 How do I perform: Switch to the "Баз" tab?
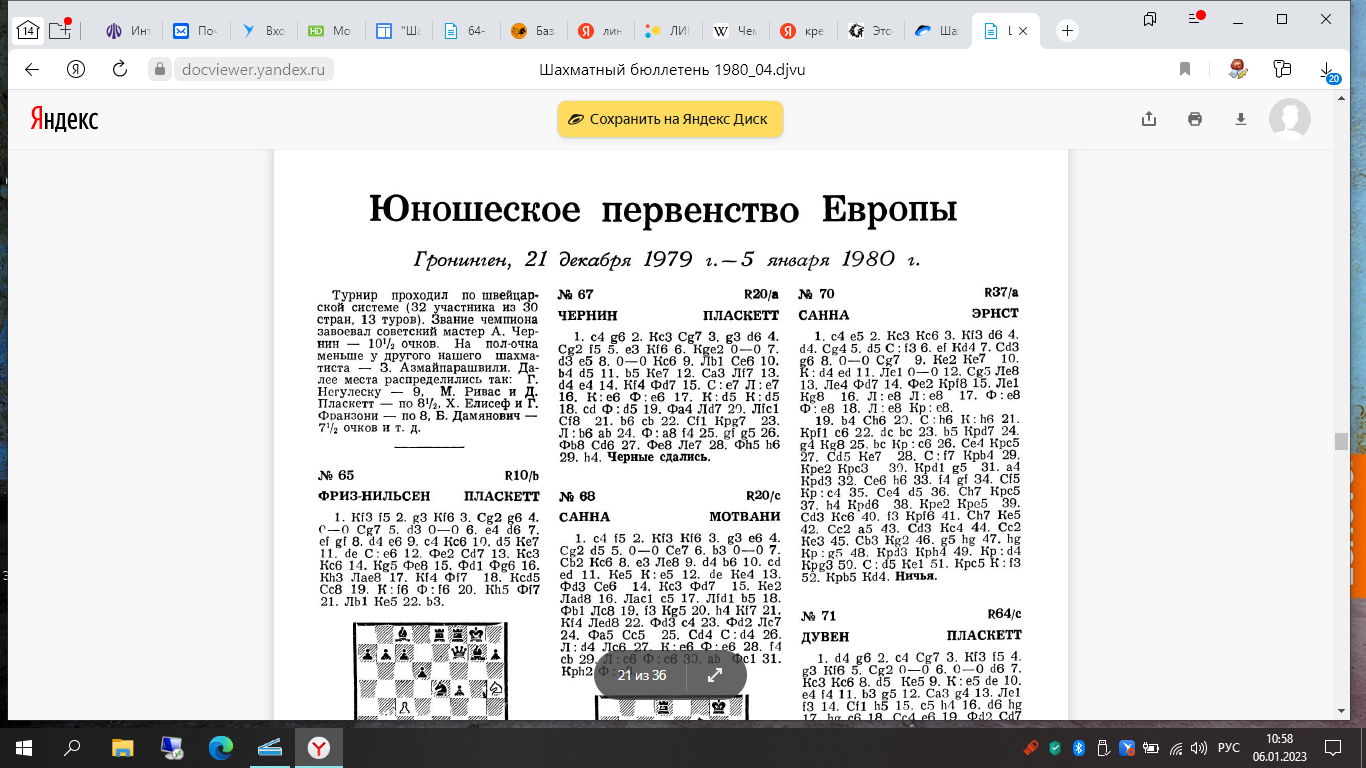coord(532,31)
